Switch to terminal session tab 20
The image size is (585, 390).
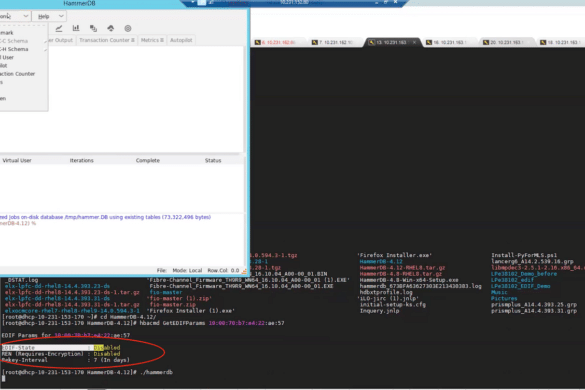[x=506, y=43]
